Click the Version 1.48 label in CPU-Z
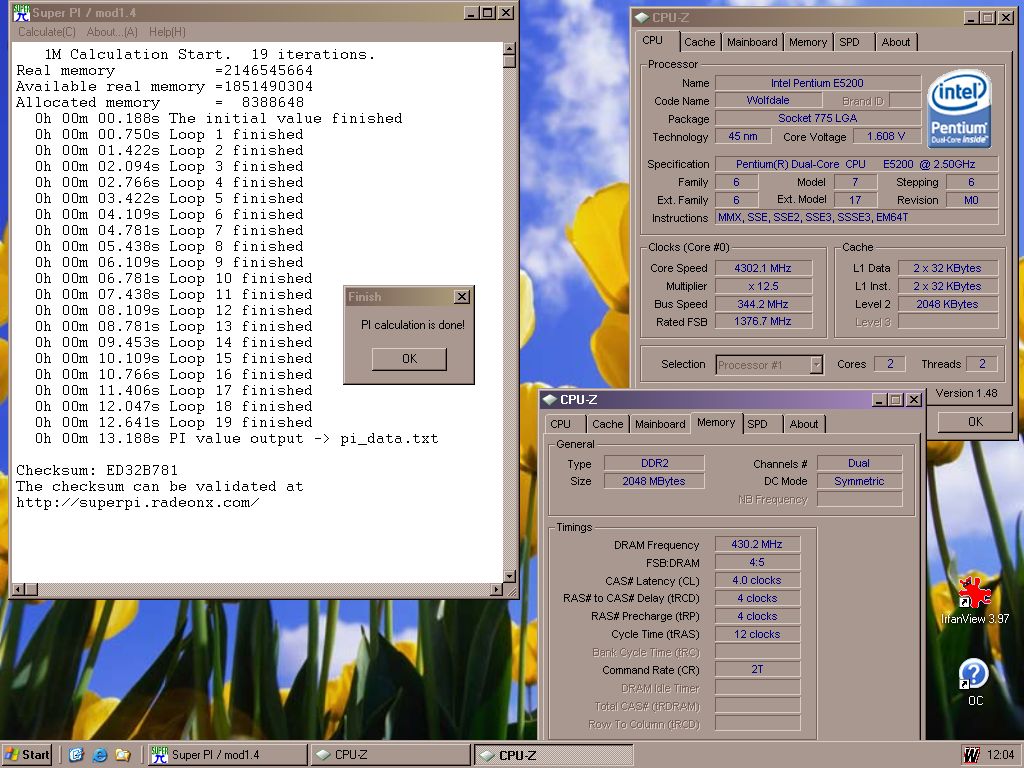Screen dimensions: 1024x768 click(x=966, y=393)
